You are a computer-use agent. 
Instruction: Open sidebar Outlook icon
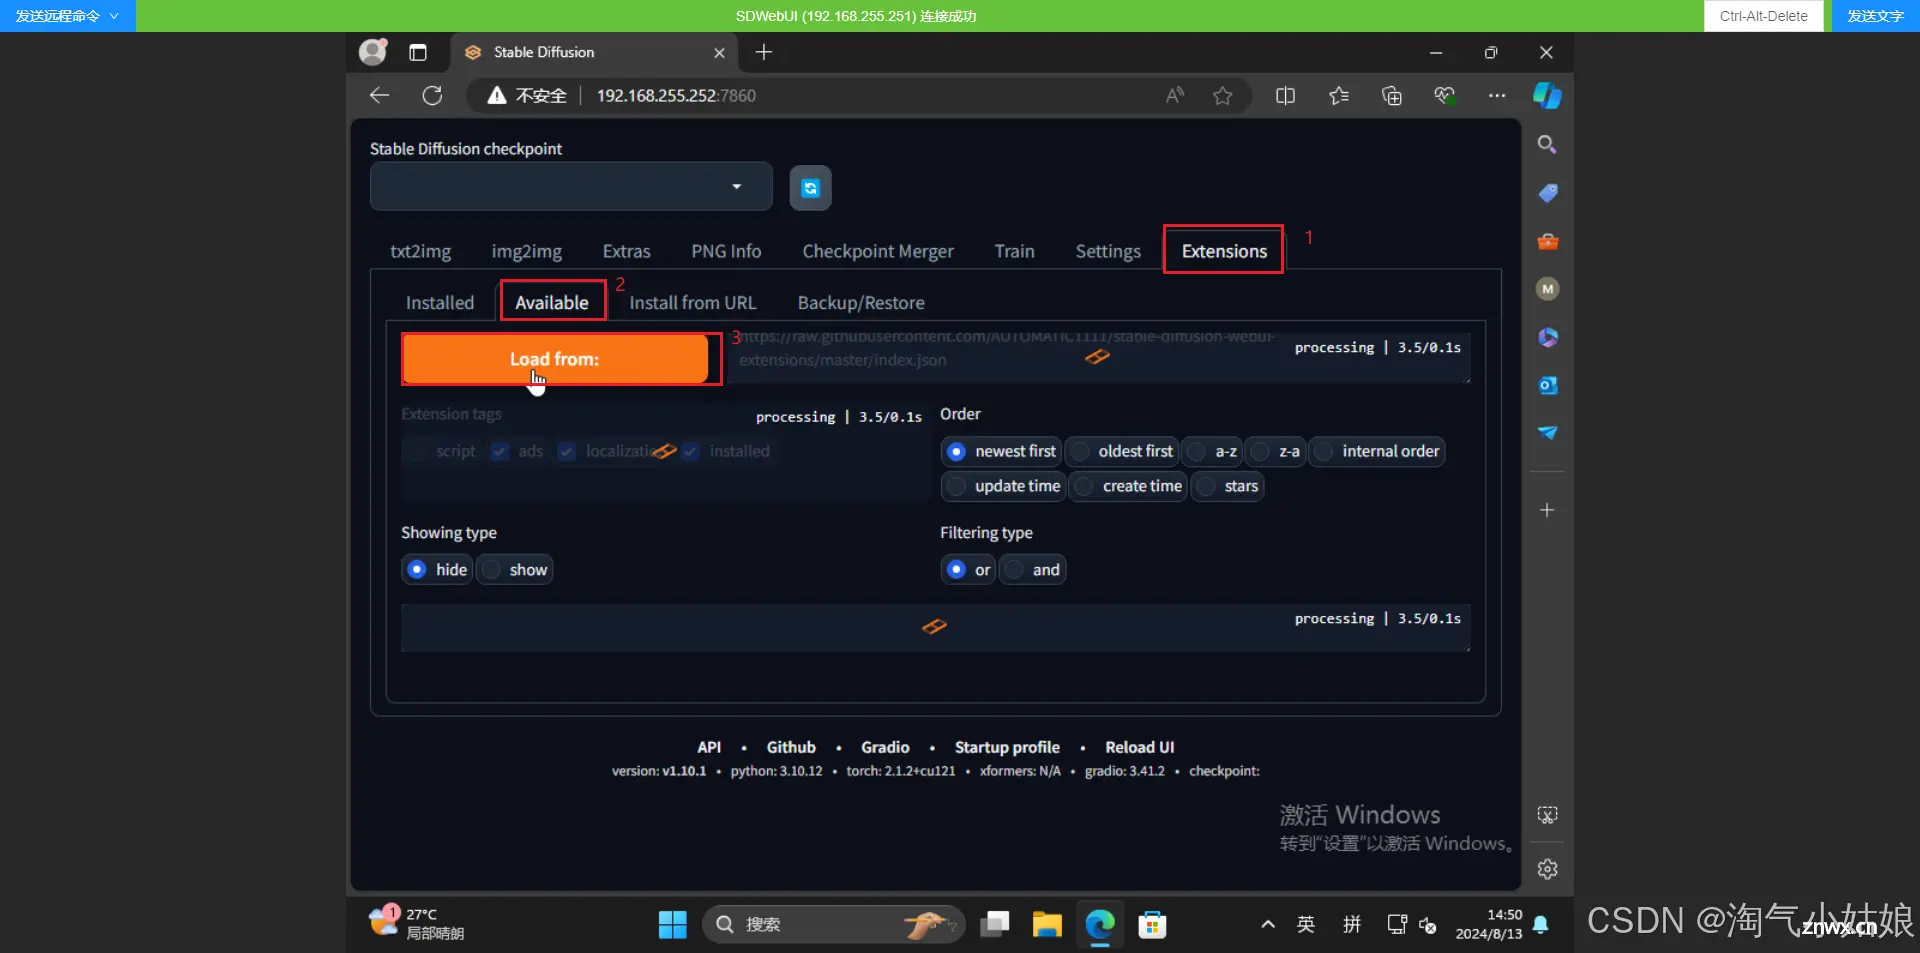(x=1547, y=385)
